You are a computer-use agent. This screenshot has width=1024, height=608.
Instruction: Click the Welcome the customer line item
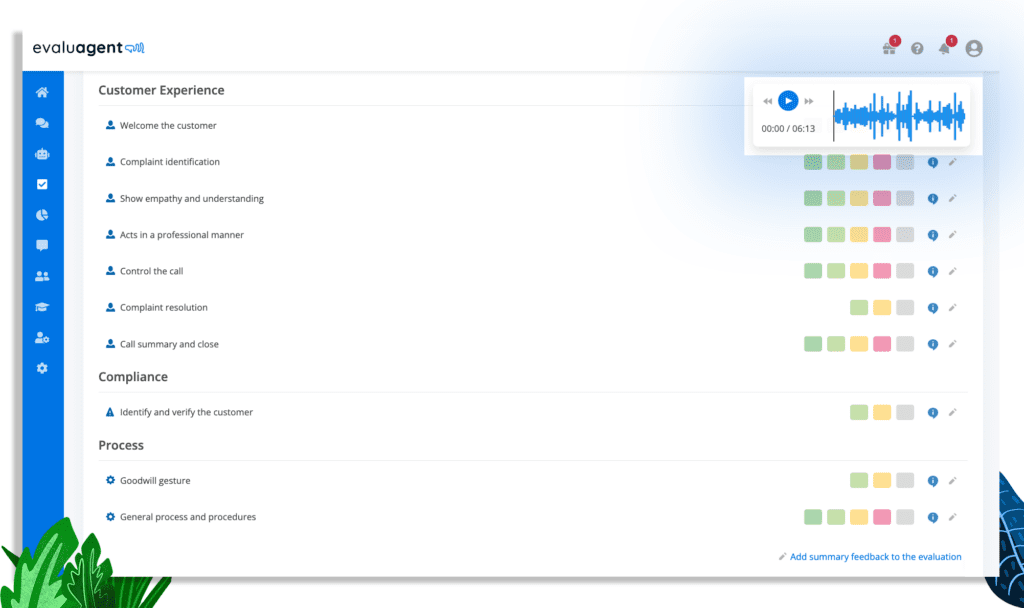168,125
